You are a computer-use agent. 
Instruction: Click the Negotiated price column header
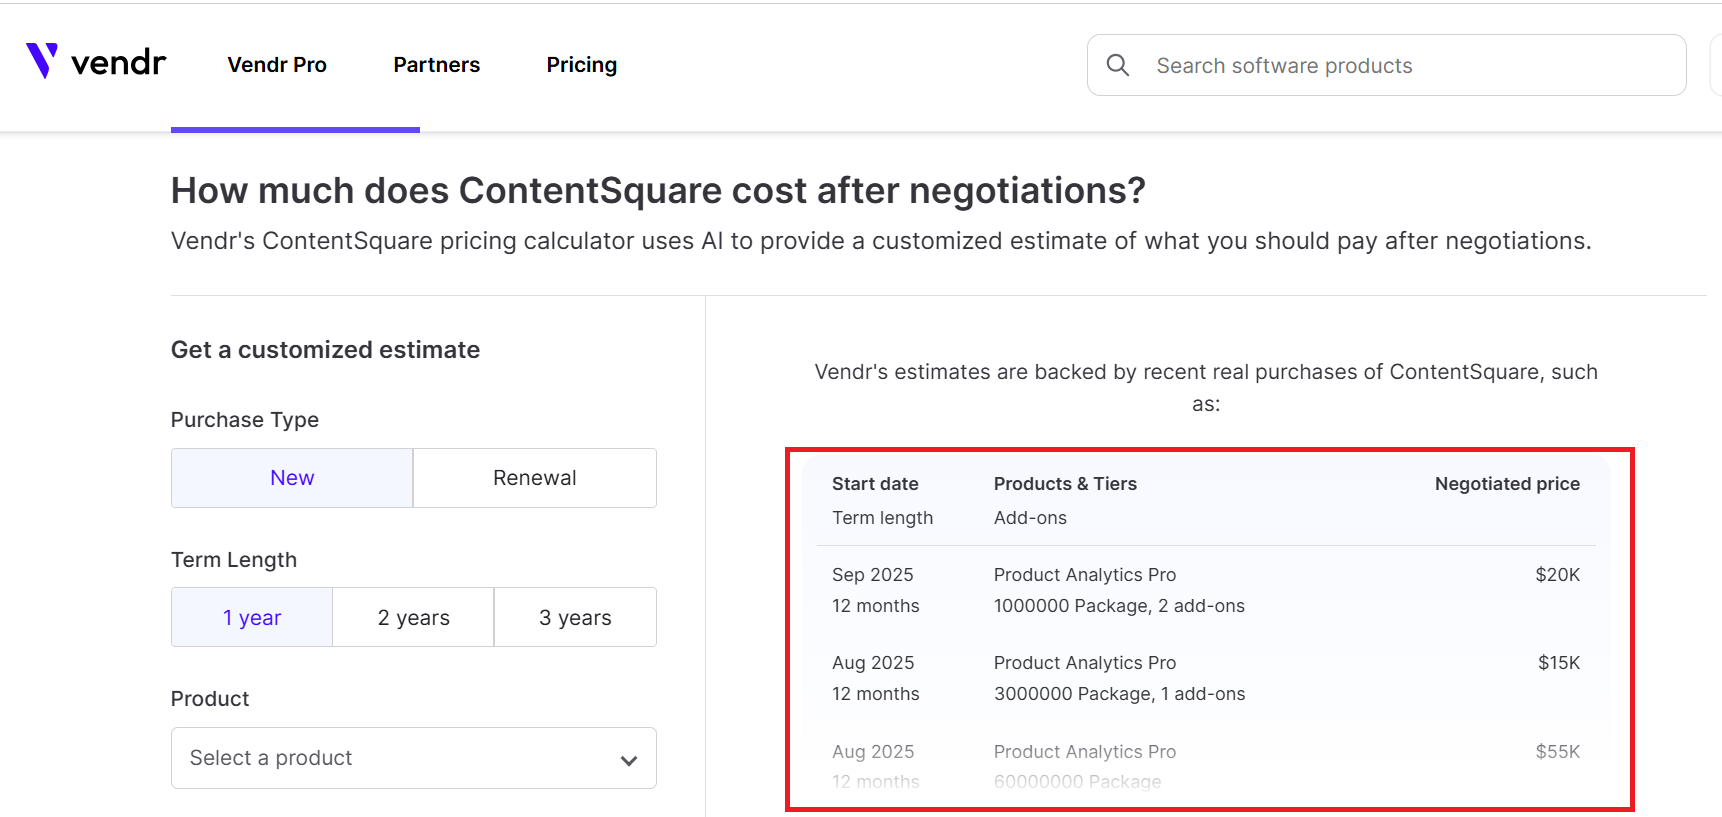1507,484
